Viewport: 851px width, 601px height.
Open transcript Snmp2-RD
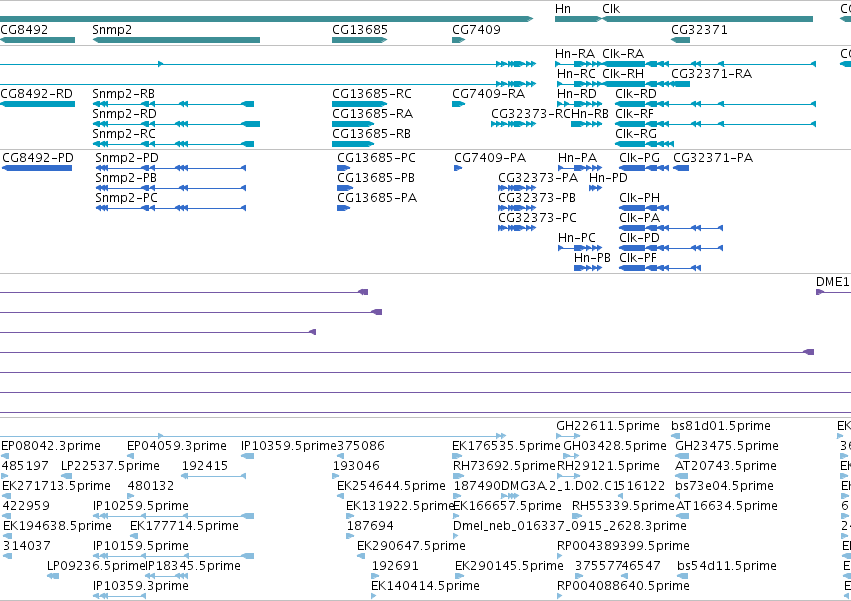(124, 114)
